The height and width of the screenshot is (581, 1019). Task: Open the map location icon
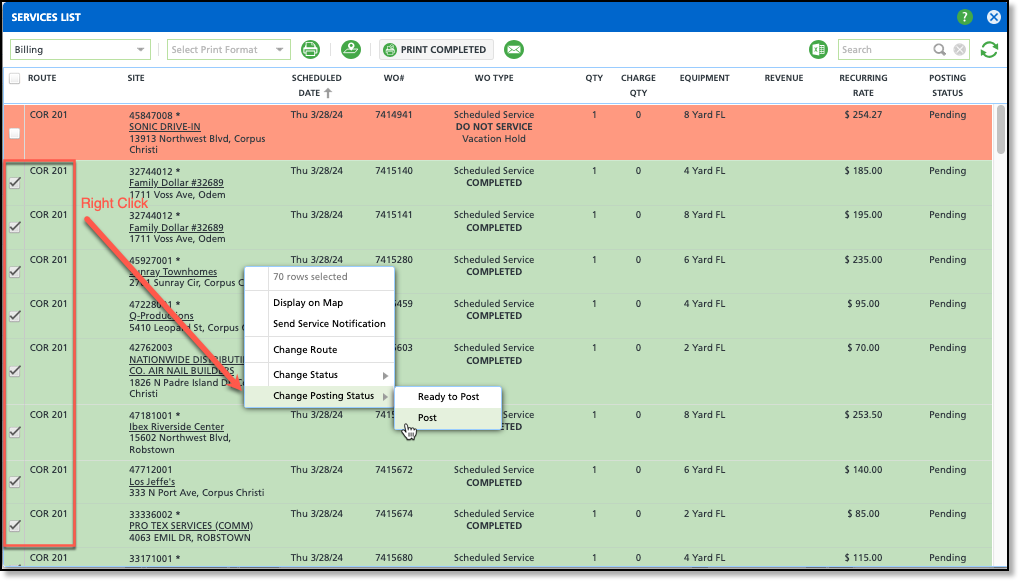click(350, 50)
